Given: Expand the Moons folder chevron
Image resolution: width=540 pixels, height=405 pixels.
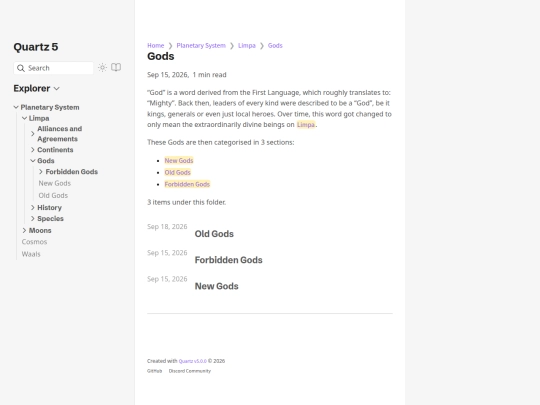Looking at the screenshot, I should (x=24, y=230).
